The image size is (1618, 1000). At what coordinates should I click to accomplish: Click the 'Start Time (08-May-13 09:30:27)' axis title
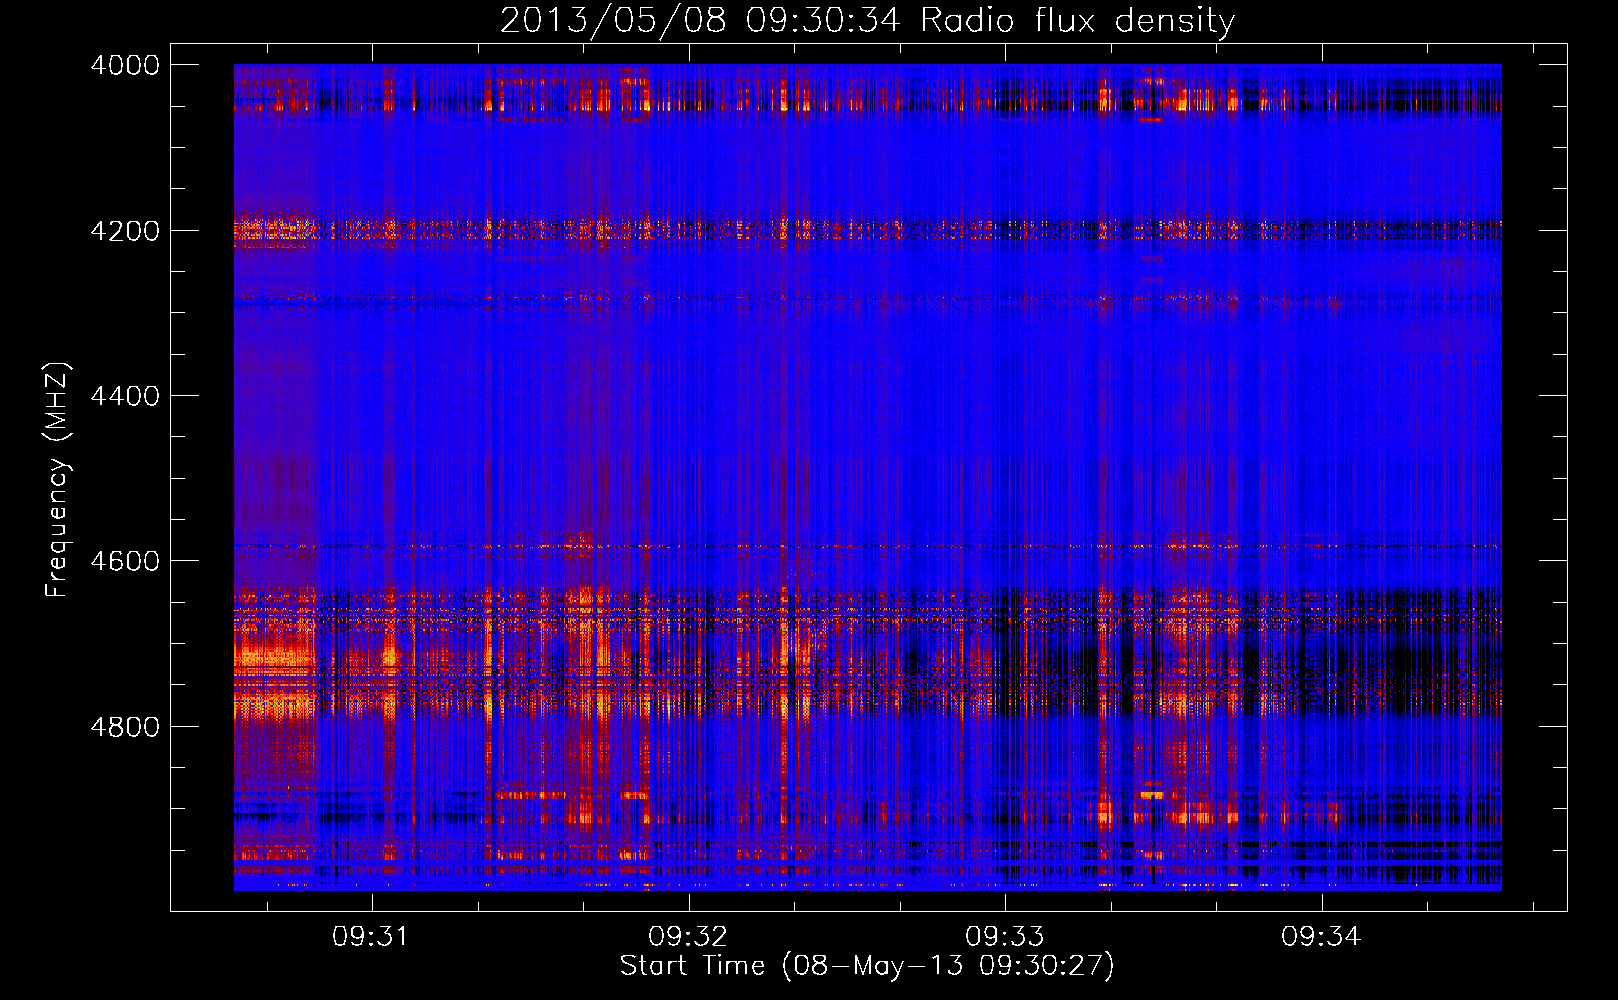point(867,966)
